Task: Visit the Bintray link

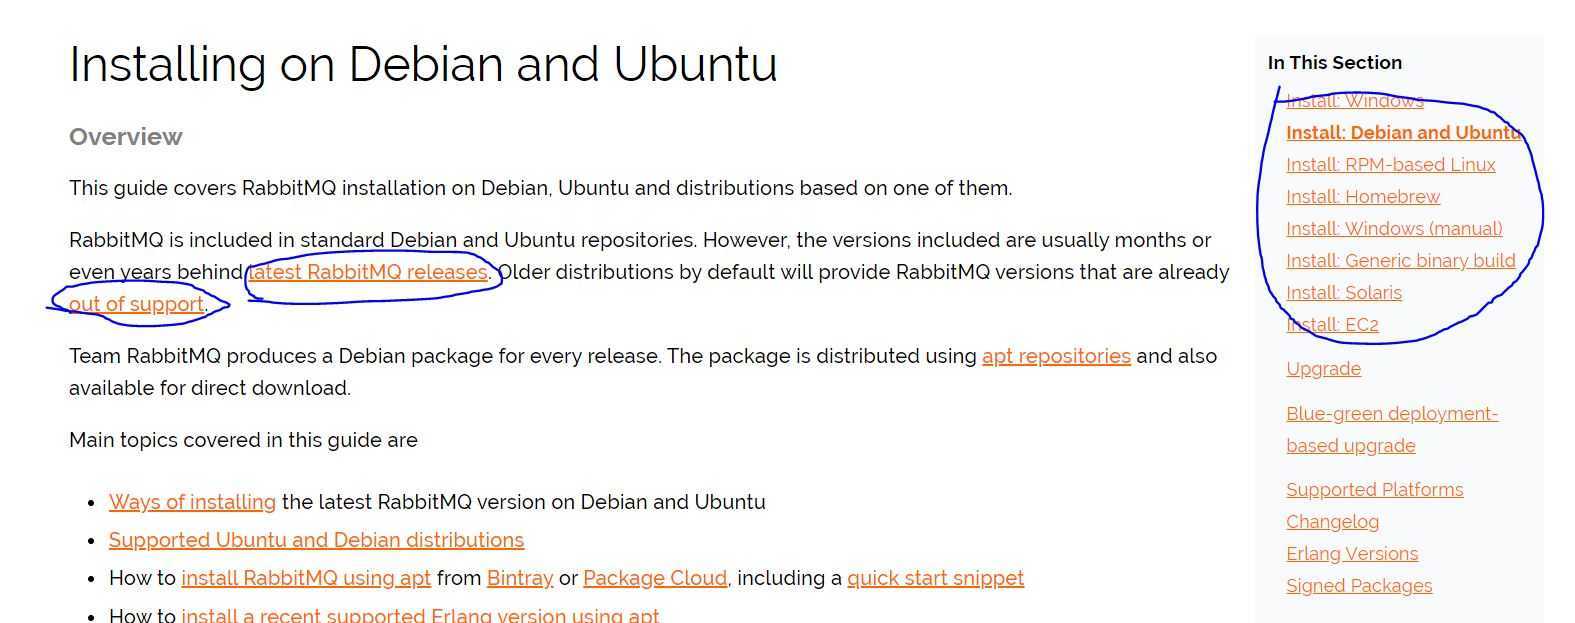Action: click(520, 578)
